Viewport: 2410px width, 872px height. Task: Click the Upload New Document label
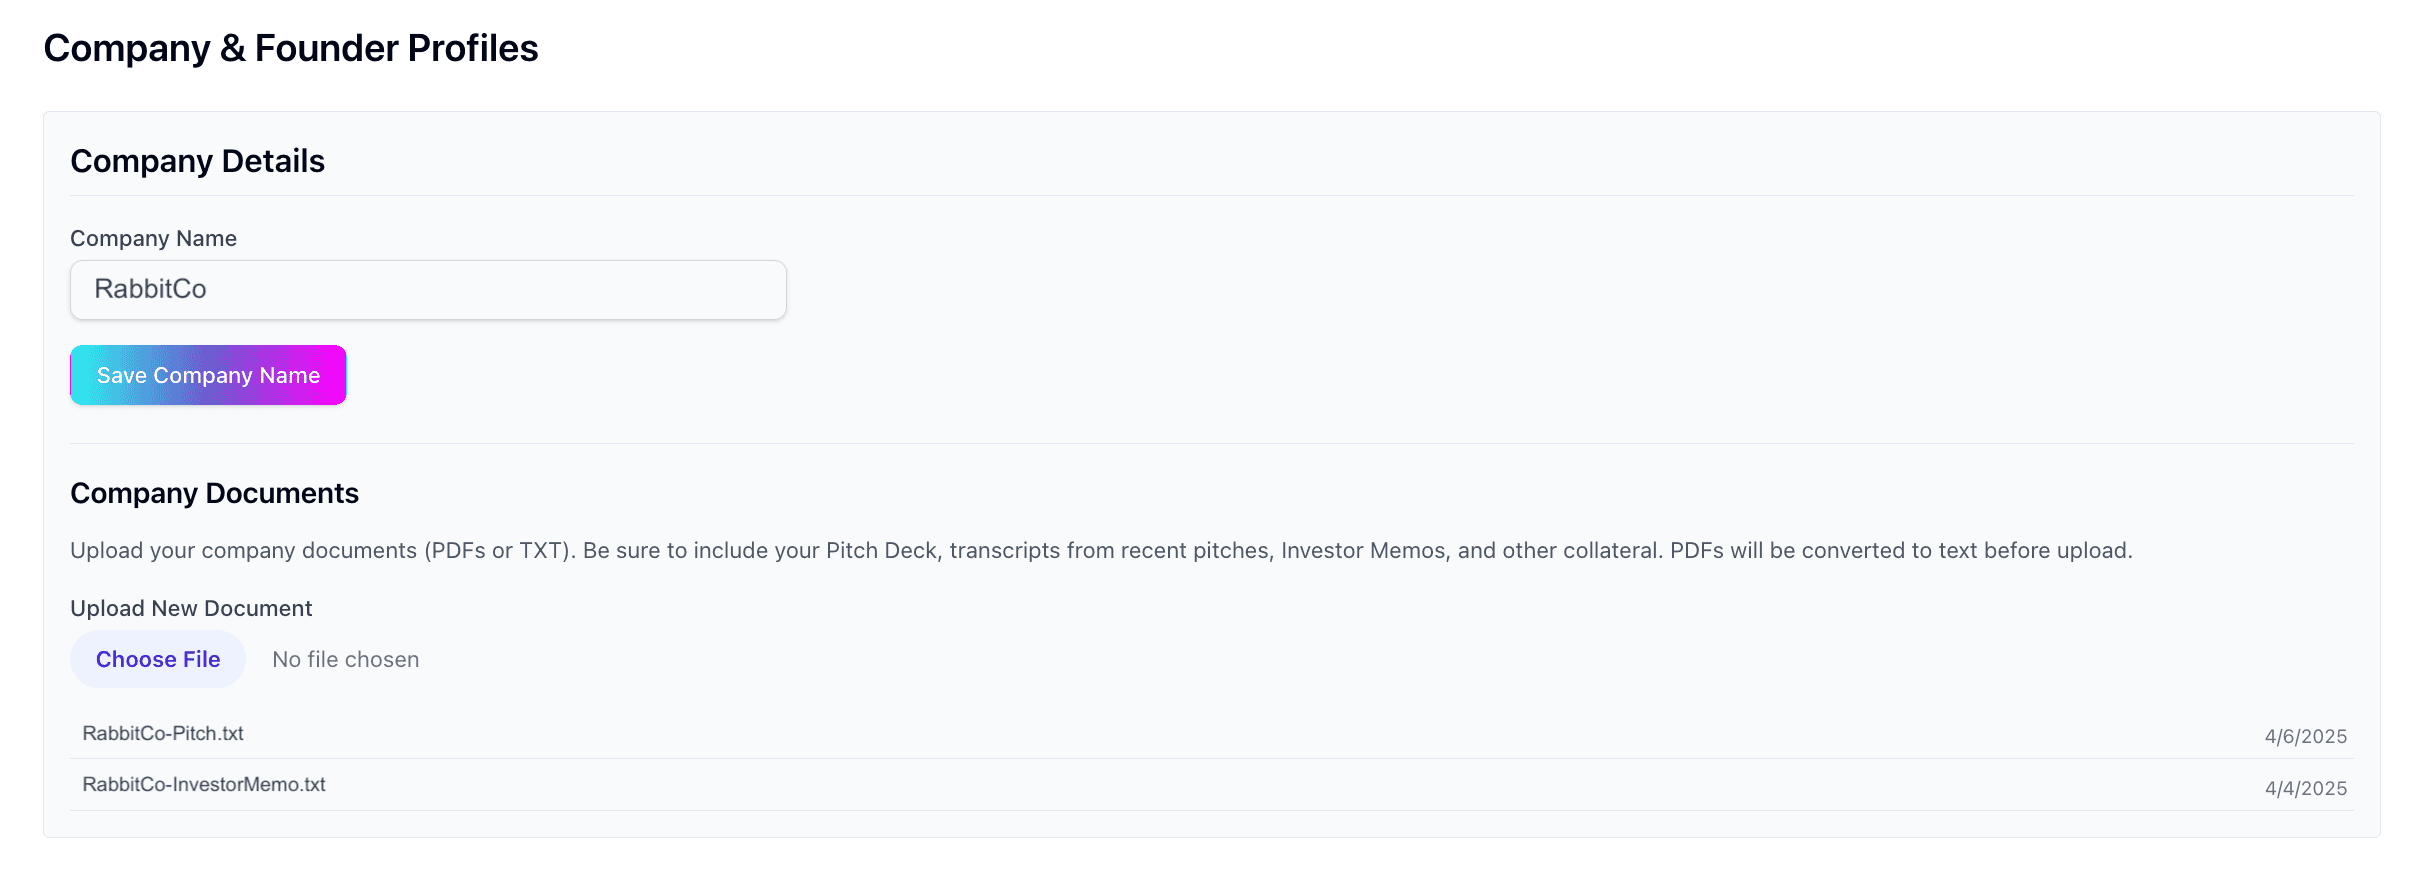(191, 607)
